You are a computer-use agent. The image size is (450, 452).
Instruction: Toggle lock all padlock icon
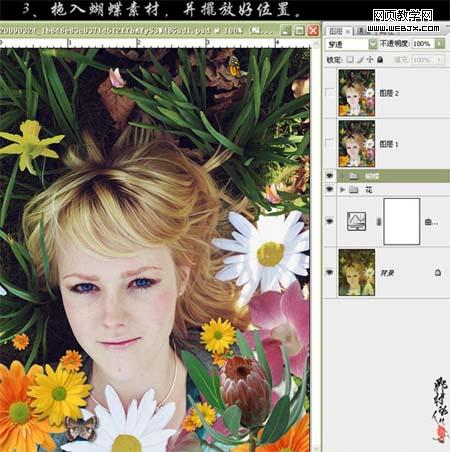[x=380, y=60]
